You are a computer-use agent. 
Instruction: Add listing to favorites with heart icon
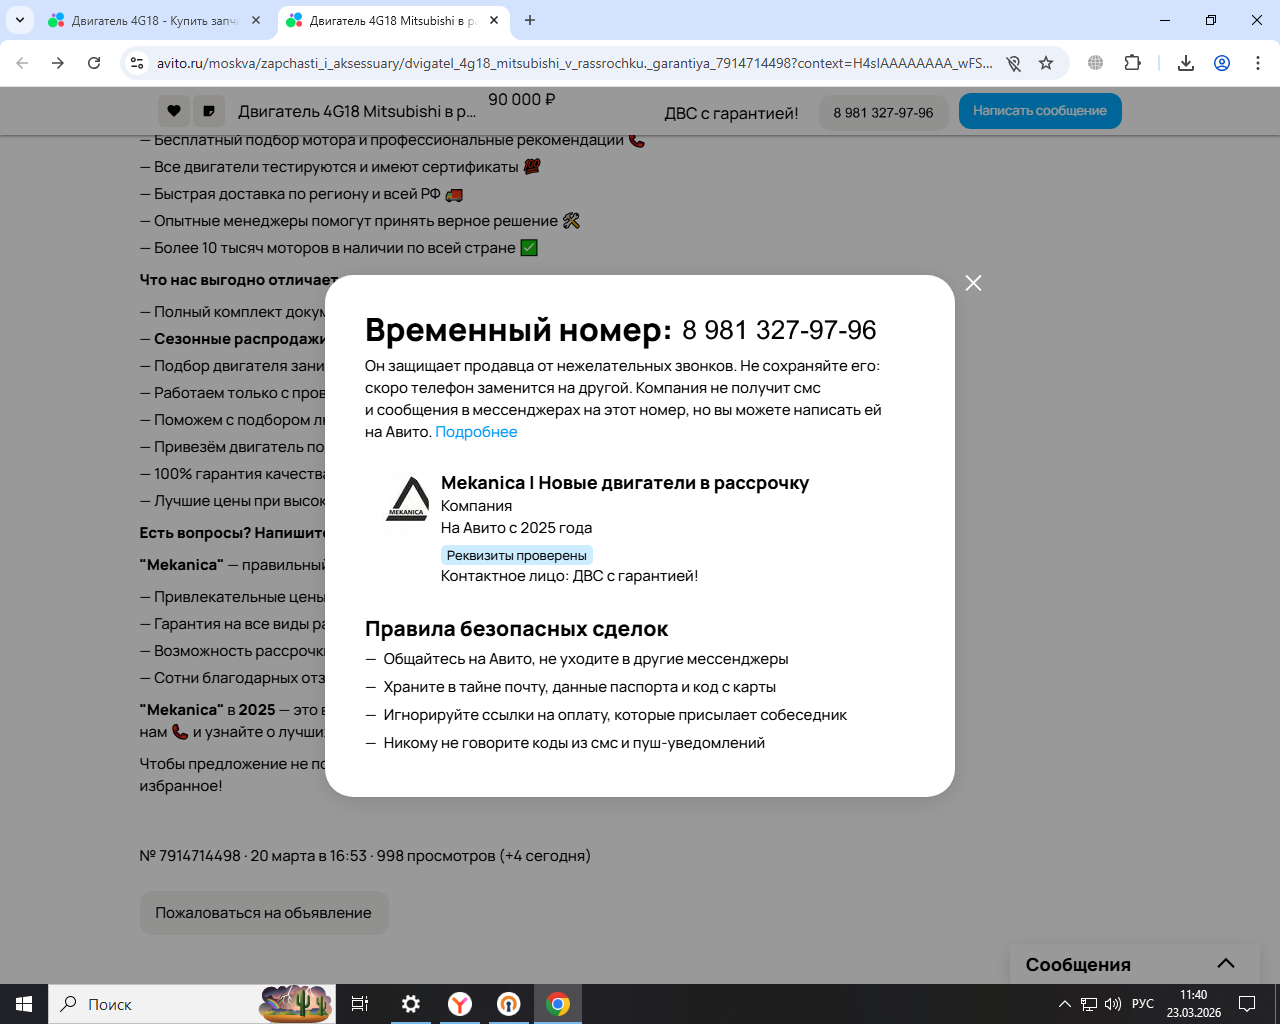point(174,111)
